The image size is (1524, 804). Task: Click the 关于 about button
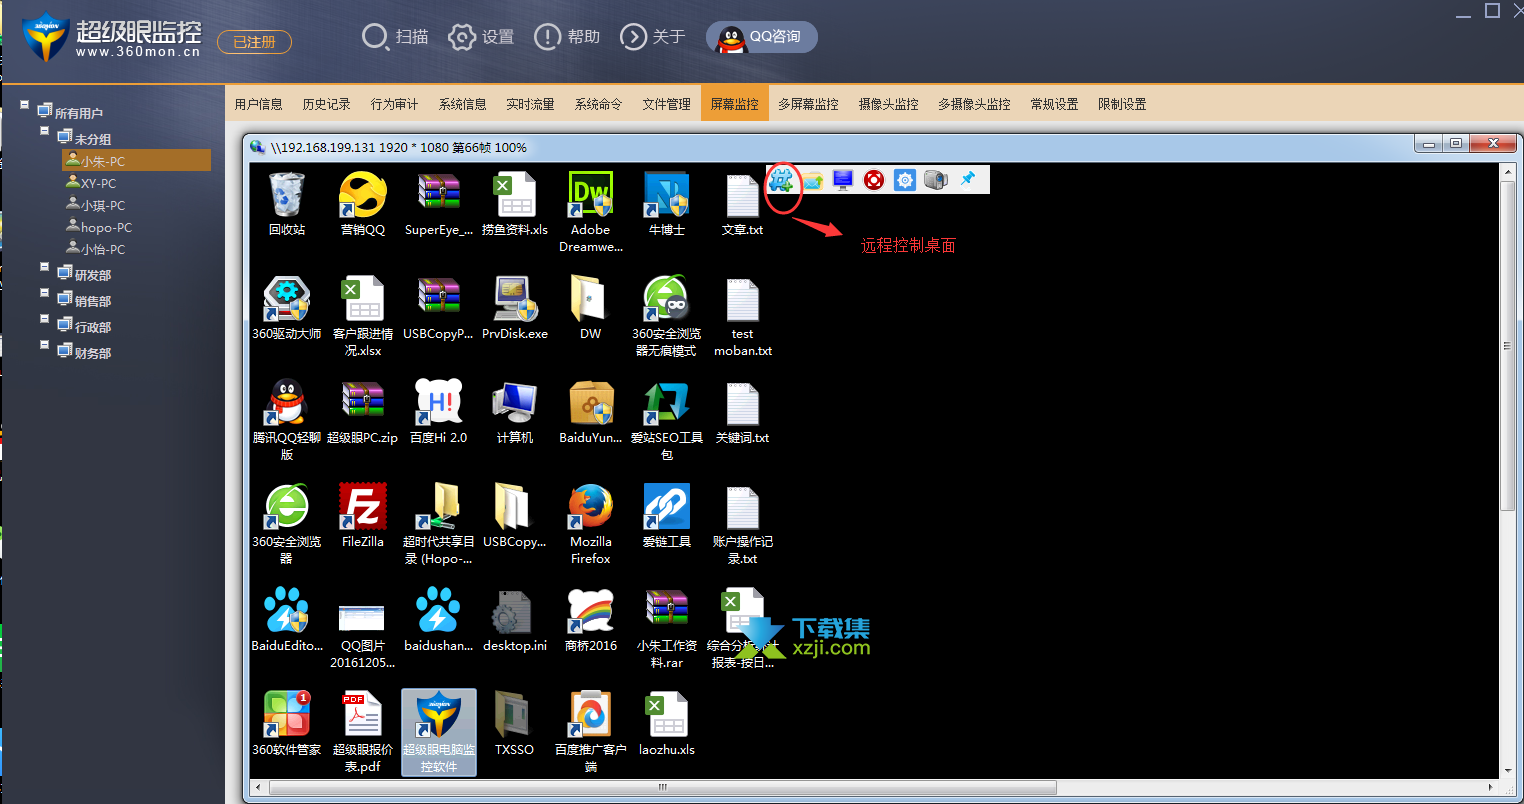(x=653, y=37)
